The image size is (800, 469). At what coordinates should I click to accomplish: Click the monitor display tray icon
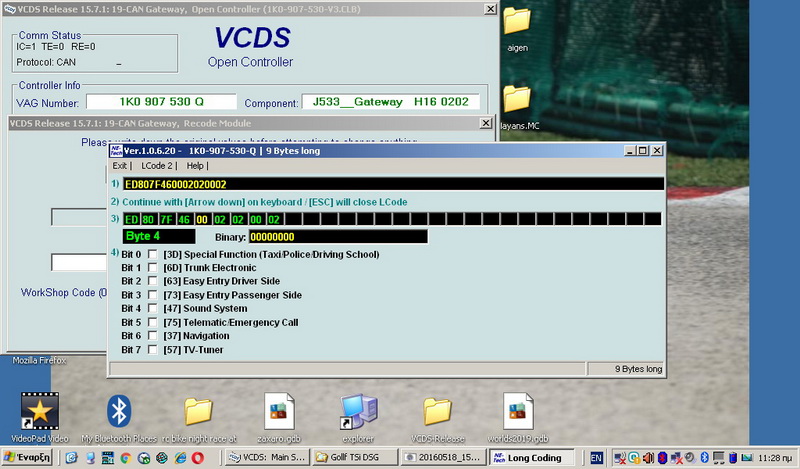pyautogui.click(x=719, y=457)
